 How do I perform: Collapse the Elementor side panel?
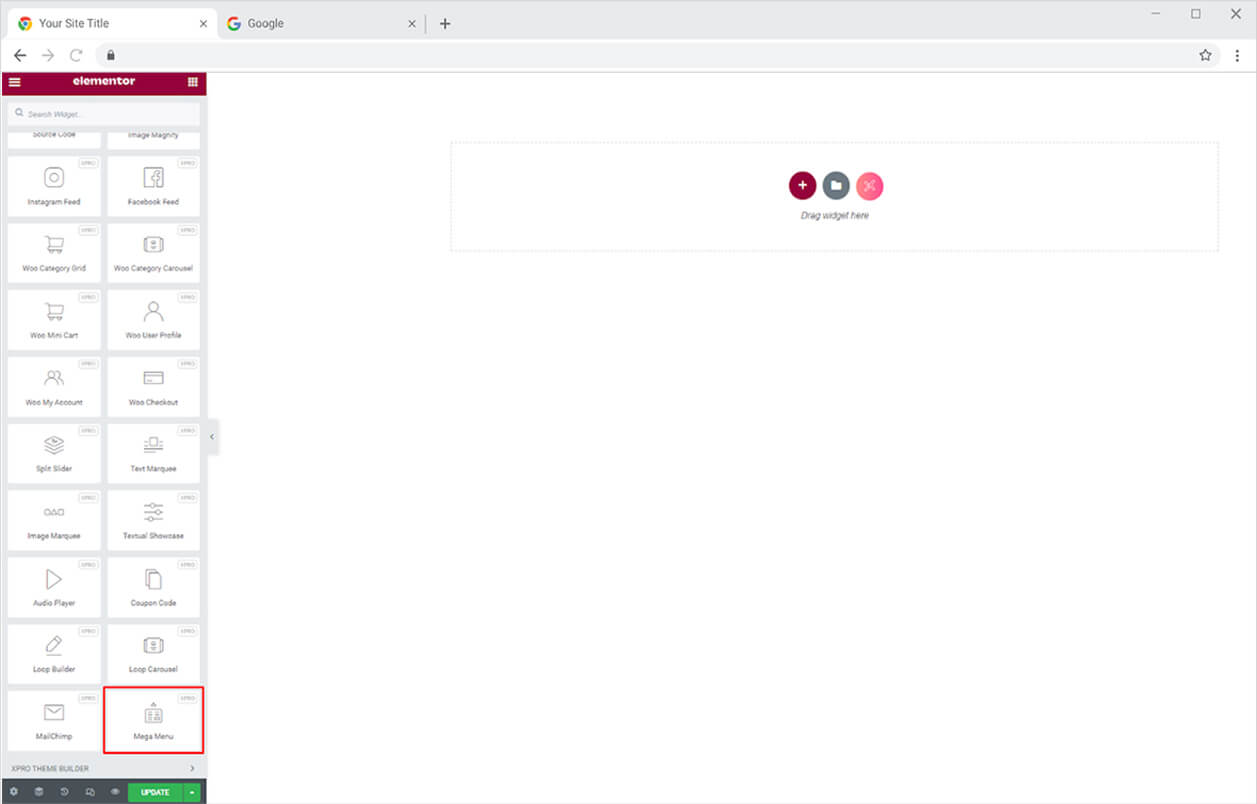point(212,437)
